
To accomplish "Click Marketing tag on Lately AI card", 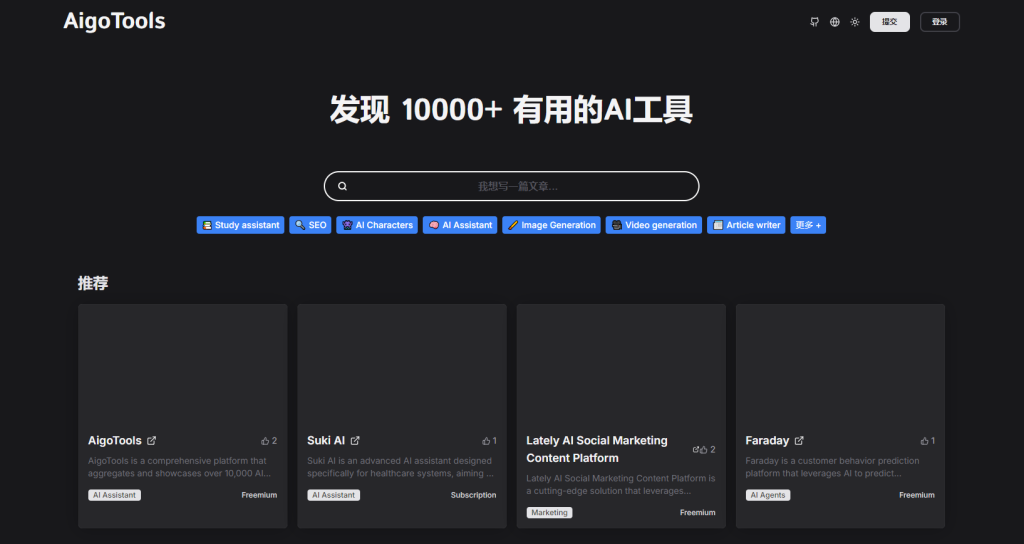I will tap(549, 513).
